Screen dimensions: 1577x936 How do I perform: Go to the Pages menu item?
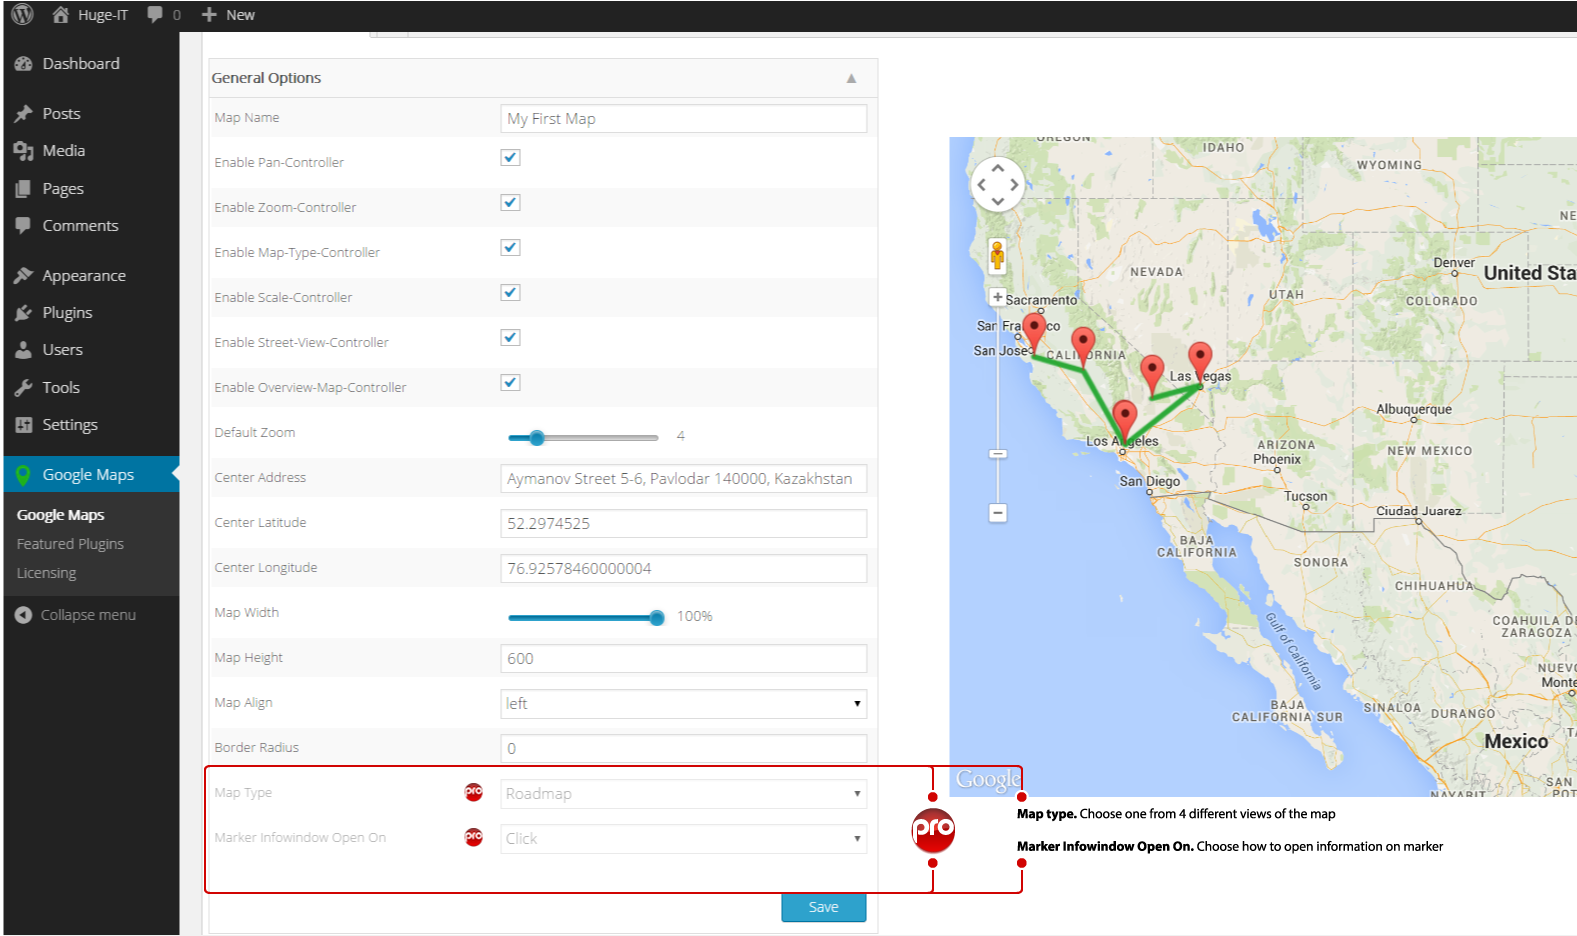(63, 189)
